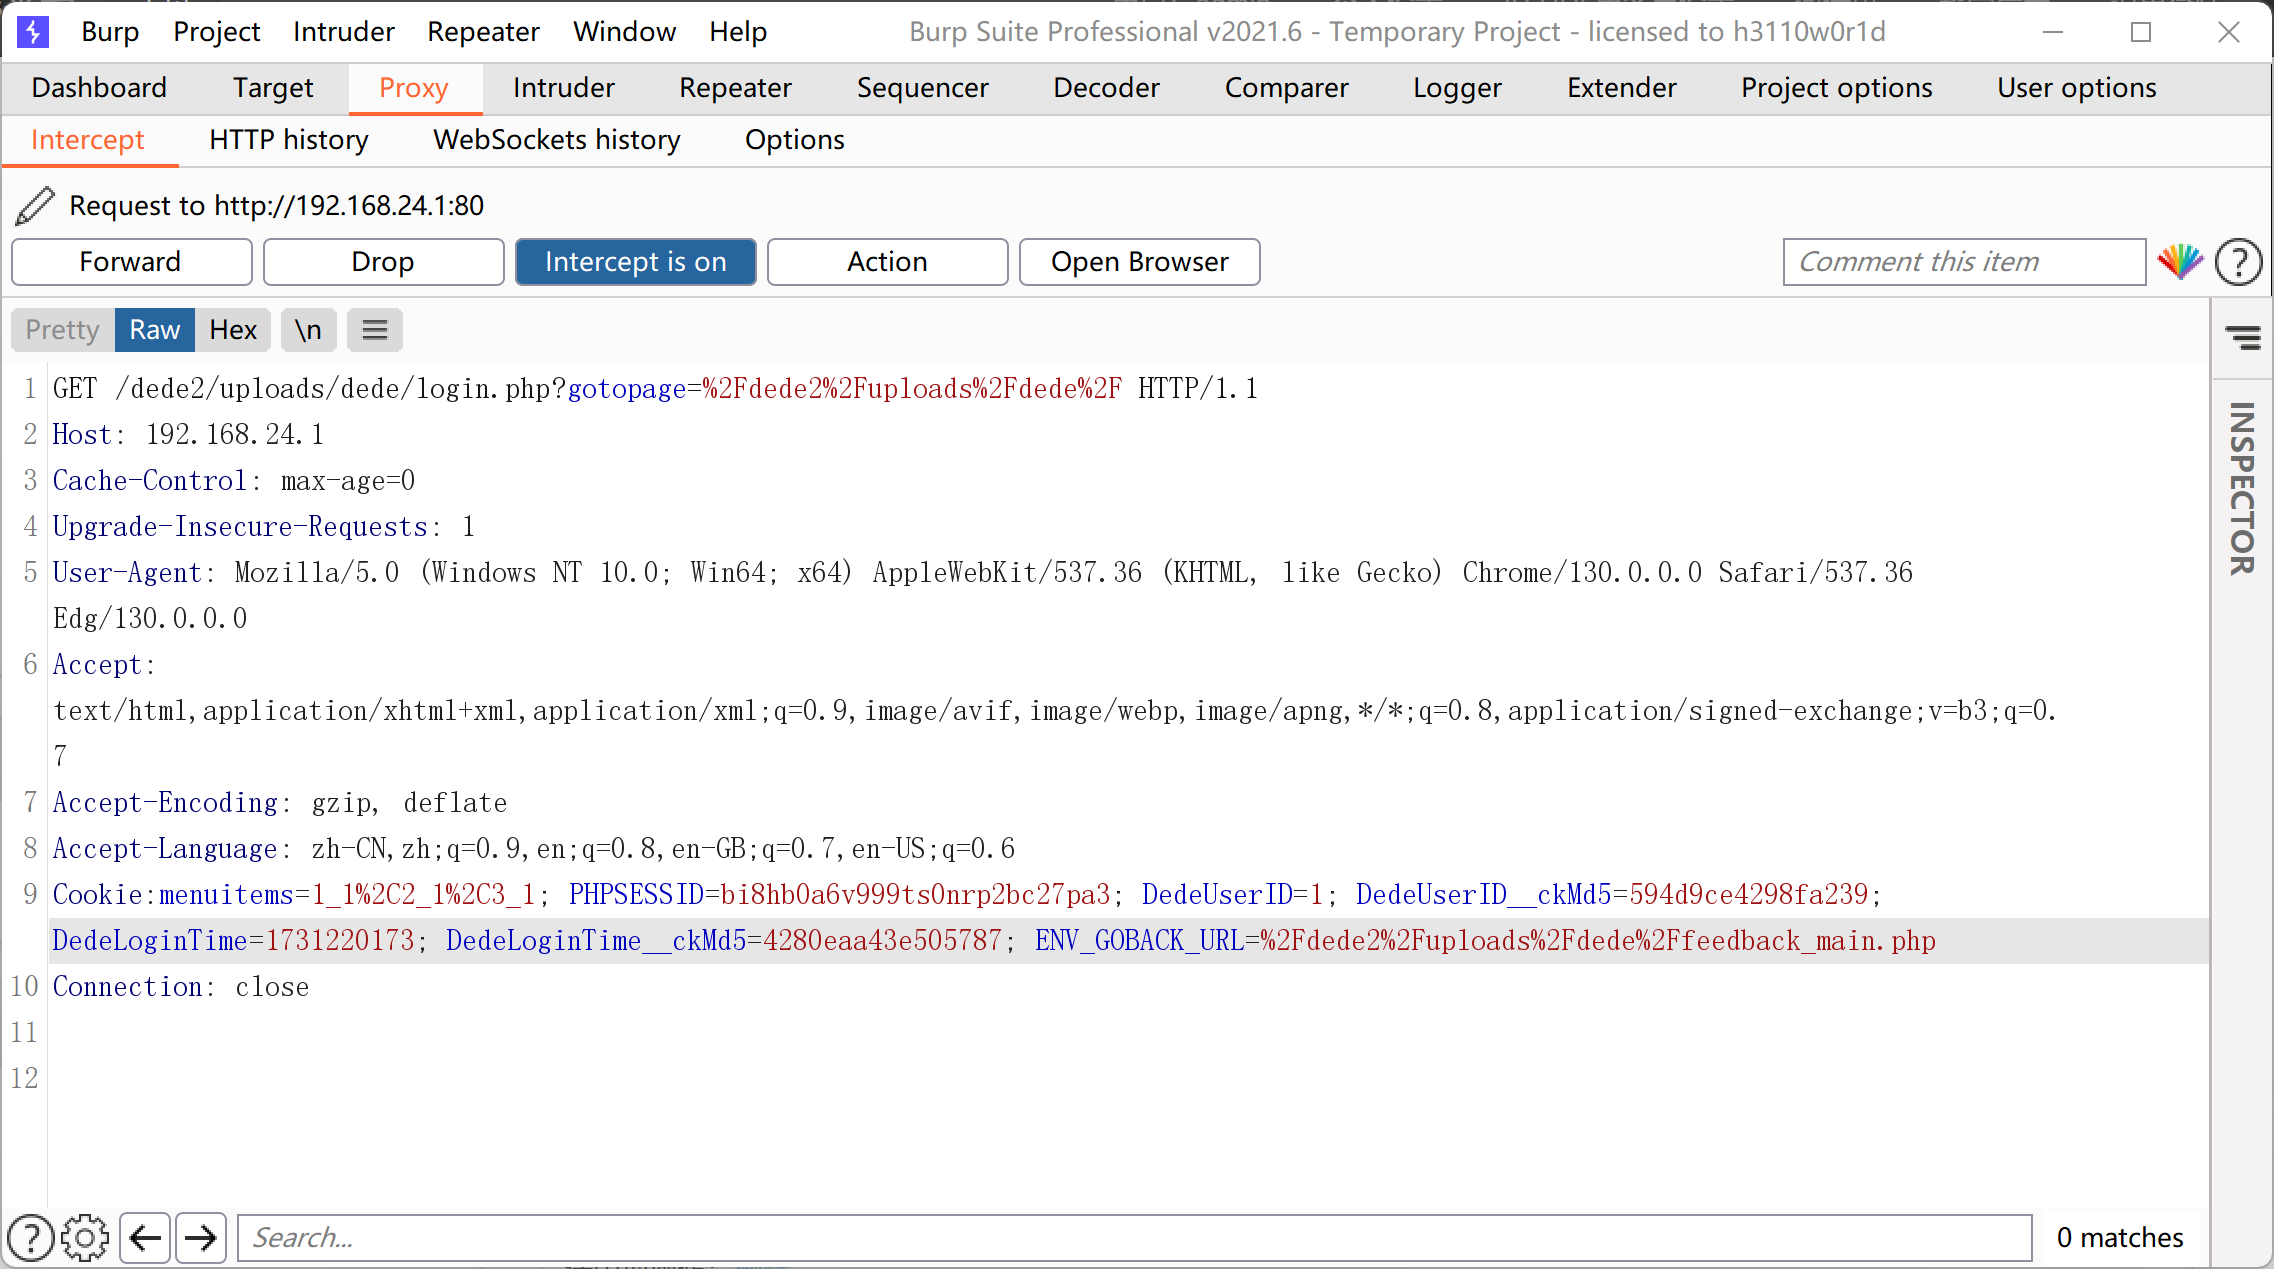2274x1269 pixels.
Task: Click the Accept-Language header line
Action: (x=534, y=848)
